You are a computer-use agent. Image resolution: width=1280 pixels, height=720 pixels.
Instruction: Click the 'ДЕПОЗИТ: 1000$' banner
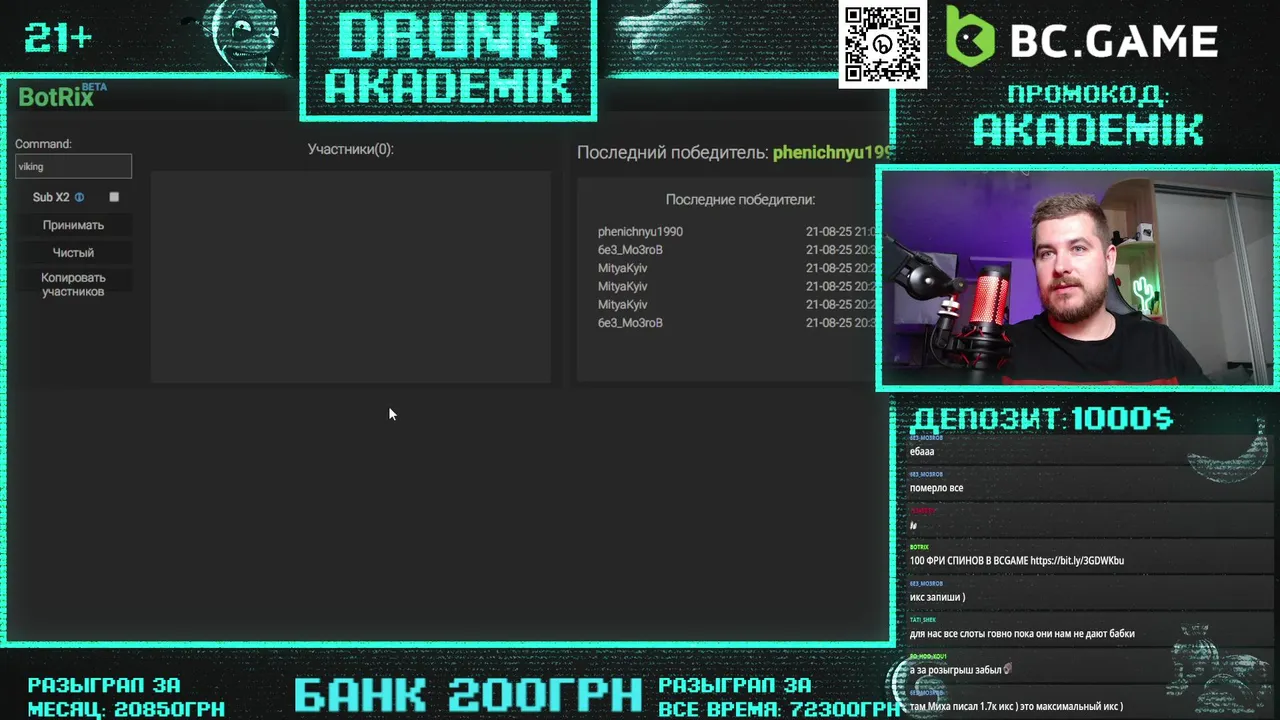[1041, 419]
